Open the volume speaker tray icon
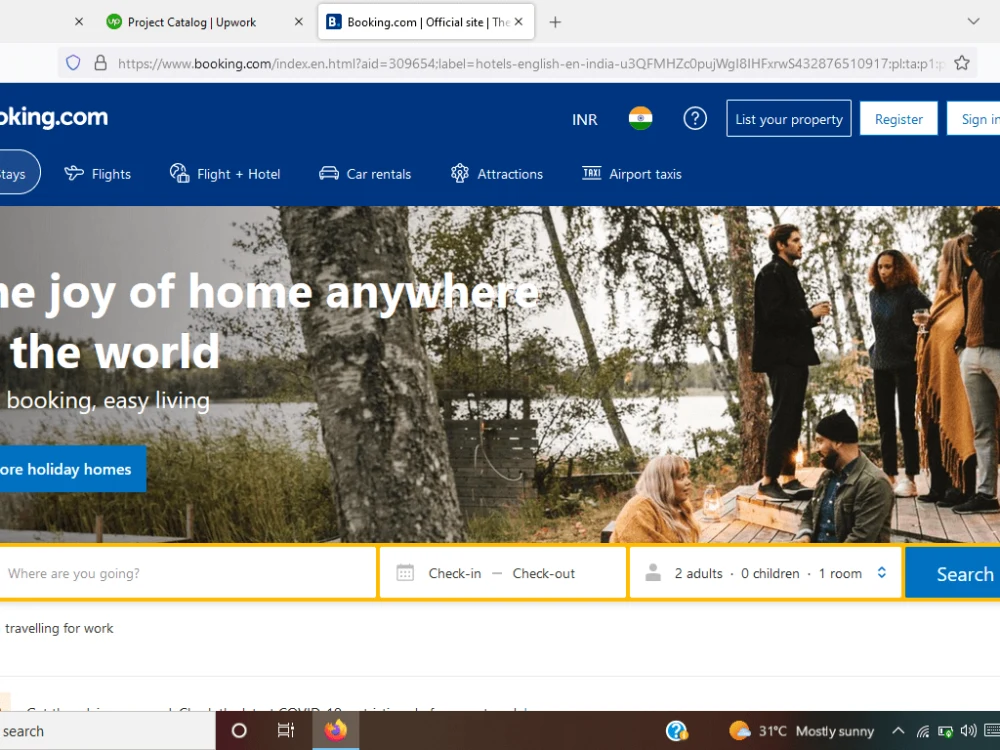This screenshot has width=1000, height=750. [x=969, y=731]
